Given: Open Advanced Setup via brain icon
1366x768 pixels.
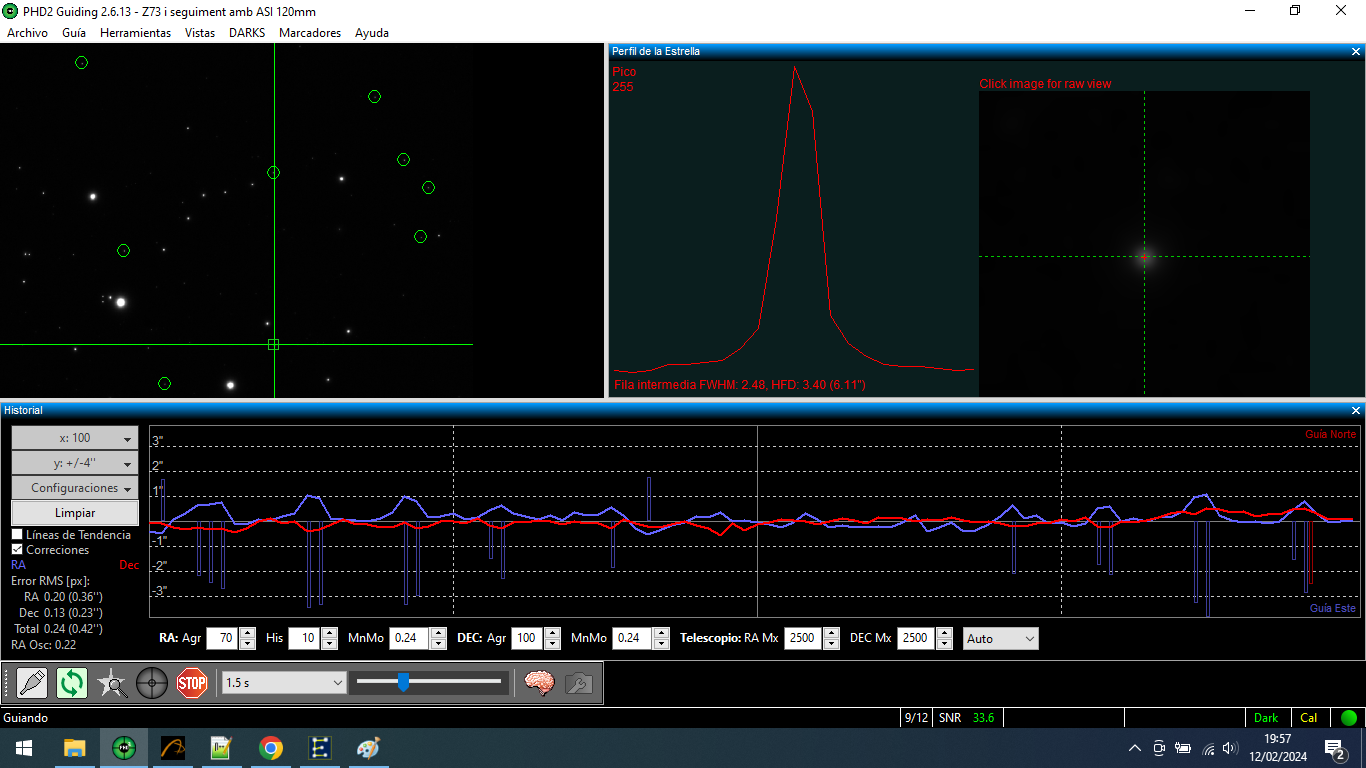Looking at the screenshot, I should [x=539, y=683].
